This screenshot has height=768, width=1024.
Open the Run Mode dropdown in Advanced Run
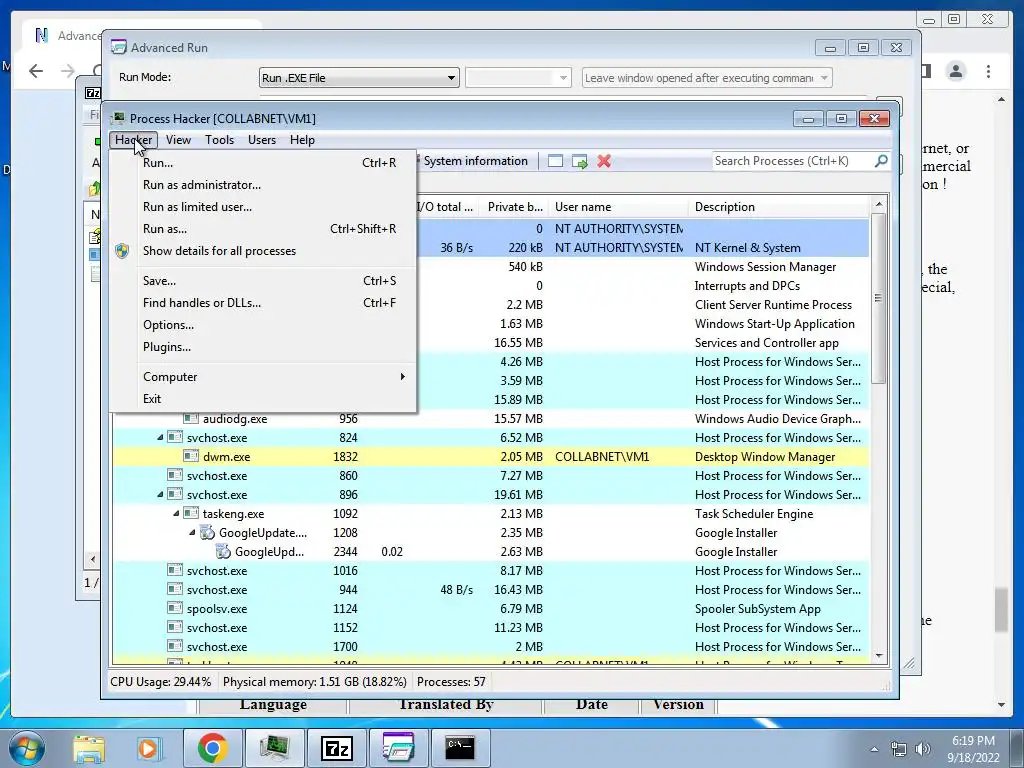tap(359, 78)
